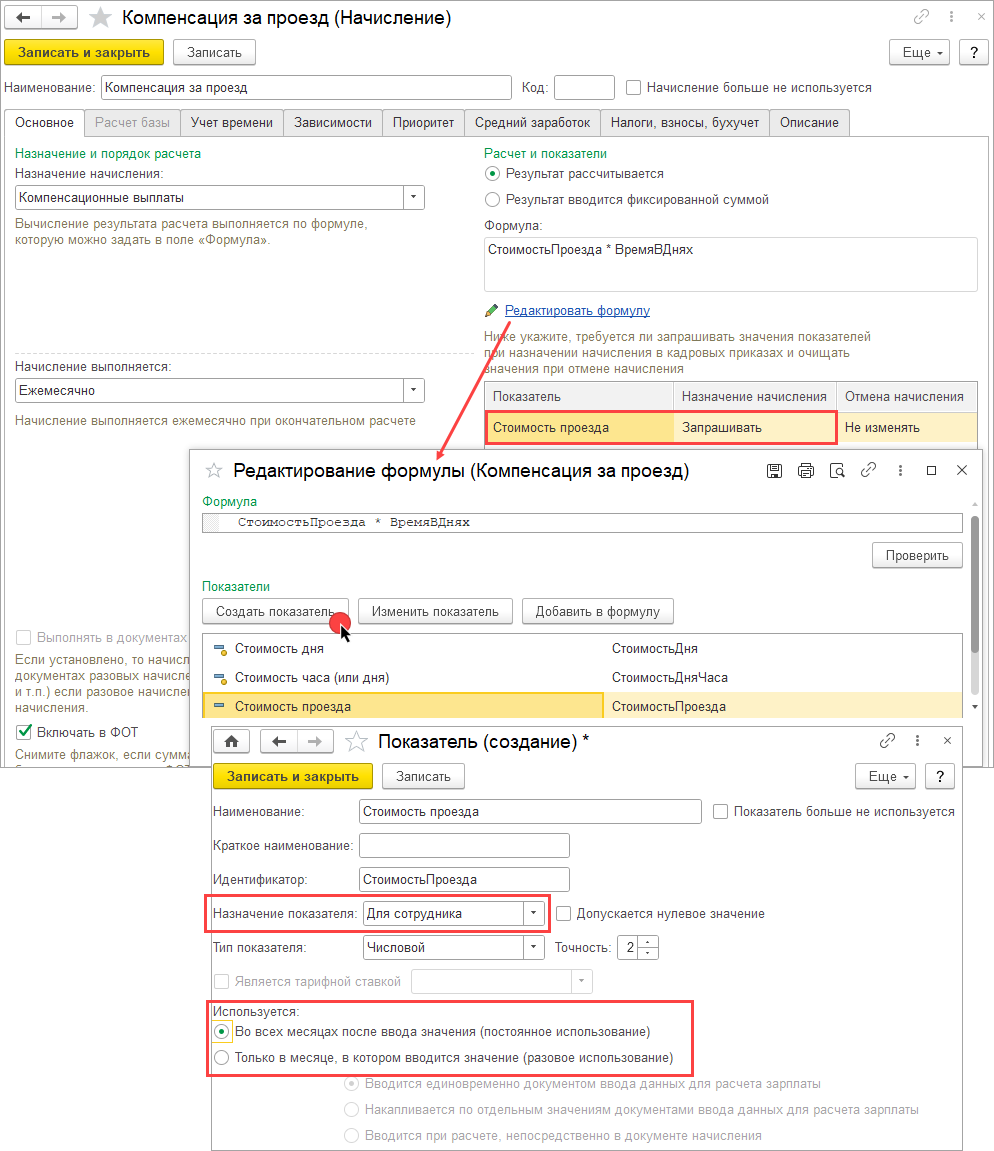Star the Показатель (создание) form
This screenshot has height=1151, width=994.
click(x=356, y=741)
